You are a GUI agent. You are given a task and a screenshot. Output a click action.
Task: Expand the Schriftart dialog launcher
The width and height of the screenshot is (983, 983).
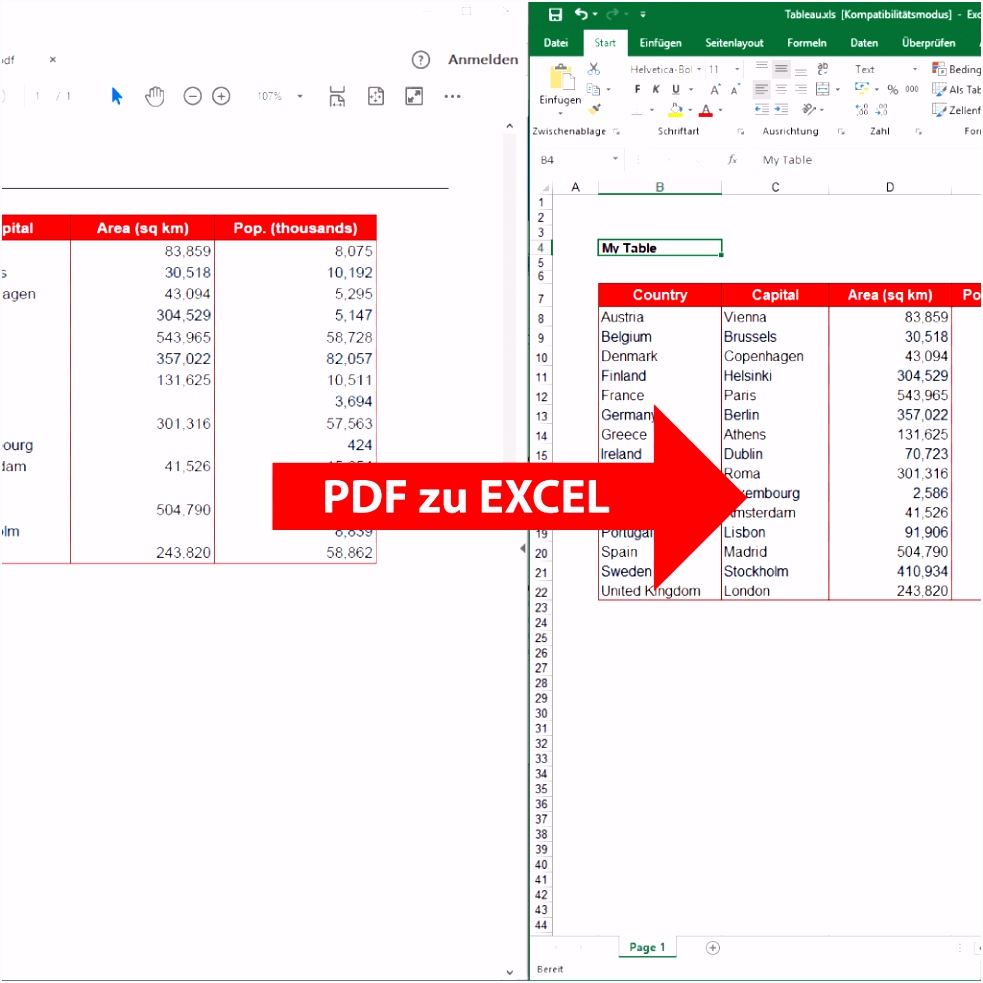coord(740,132)
